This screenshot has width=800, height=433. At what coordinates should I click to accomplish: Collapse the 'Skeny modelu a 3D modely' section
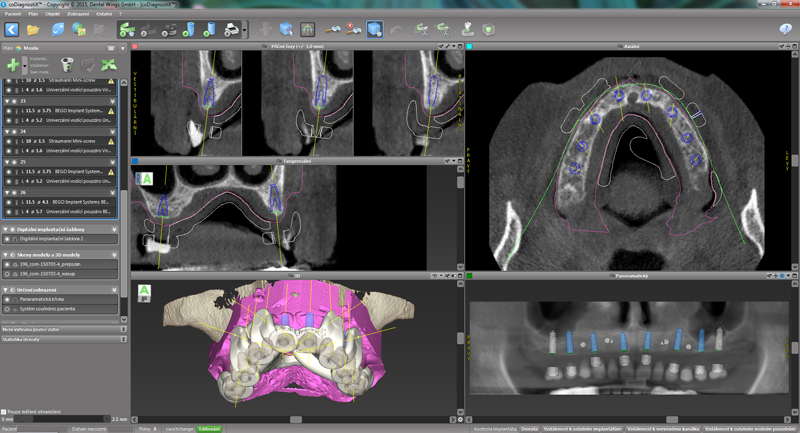[5, 255]
